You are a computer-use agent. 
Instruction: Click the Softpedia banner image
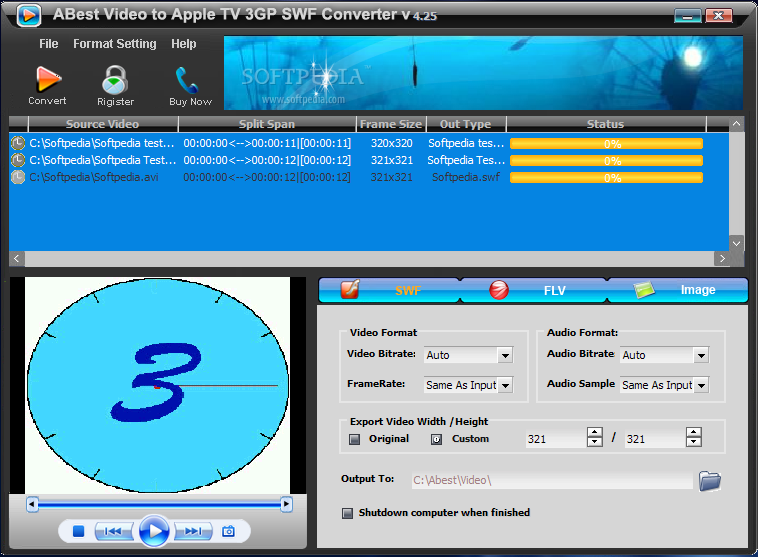(x=483, y=73)
